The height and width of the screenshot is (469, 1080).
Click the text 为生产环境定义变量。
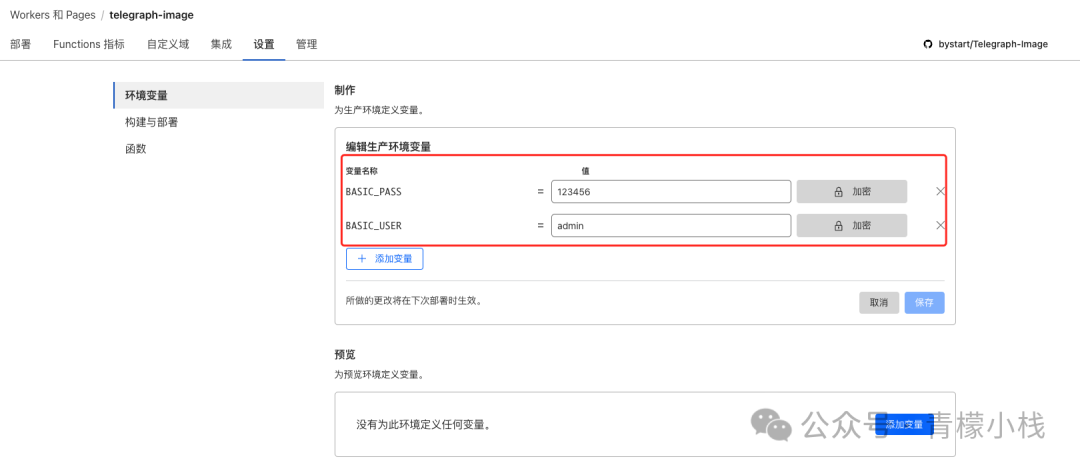click(378, 110)
